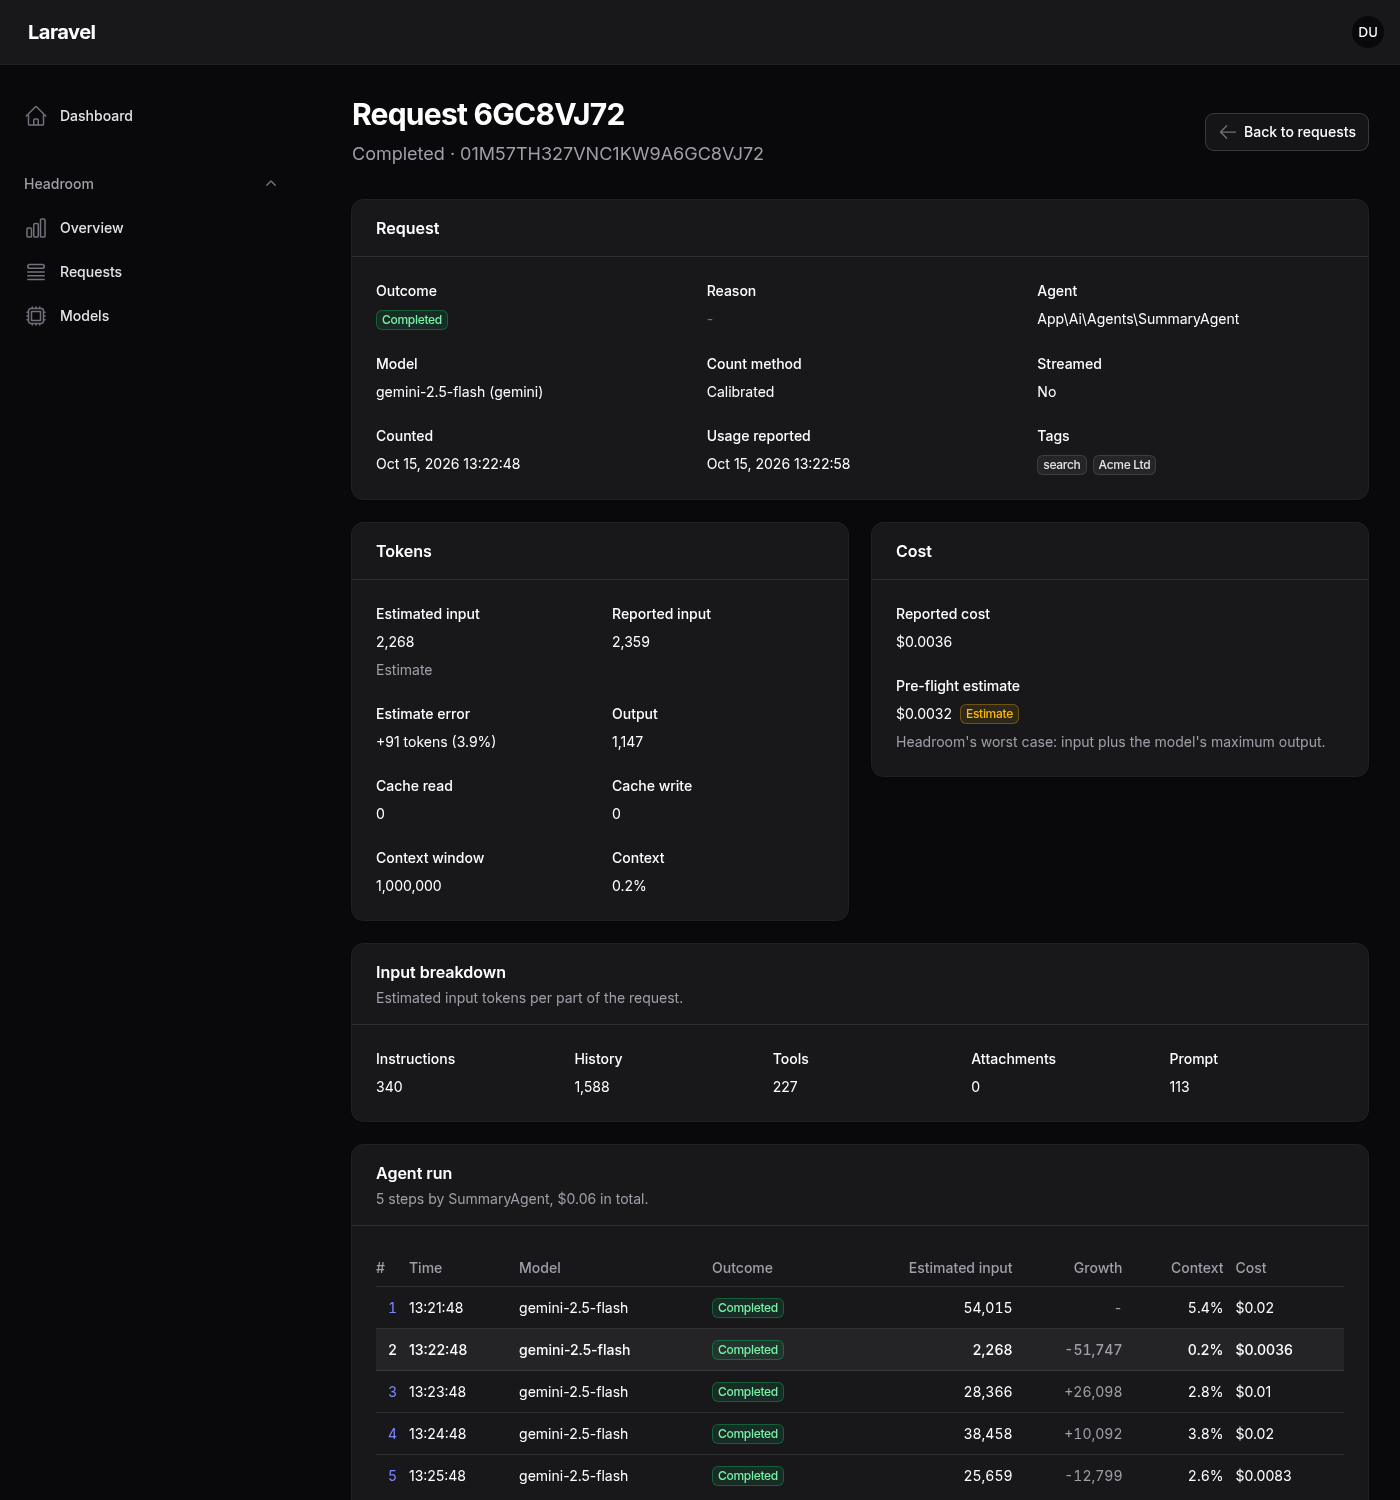Click the growth value +26,098
The image size is (1400, 1500).
(x=1093, y=1392)
